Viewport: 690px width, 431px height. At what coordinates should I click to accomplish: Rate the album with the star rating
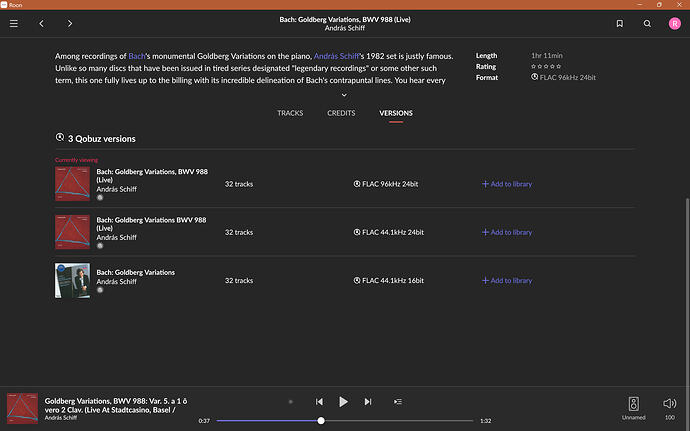tap(546, 66)
